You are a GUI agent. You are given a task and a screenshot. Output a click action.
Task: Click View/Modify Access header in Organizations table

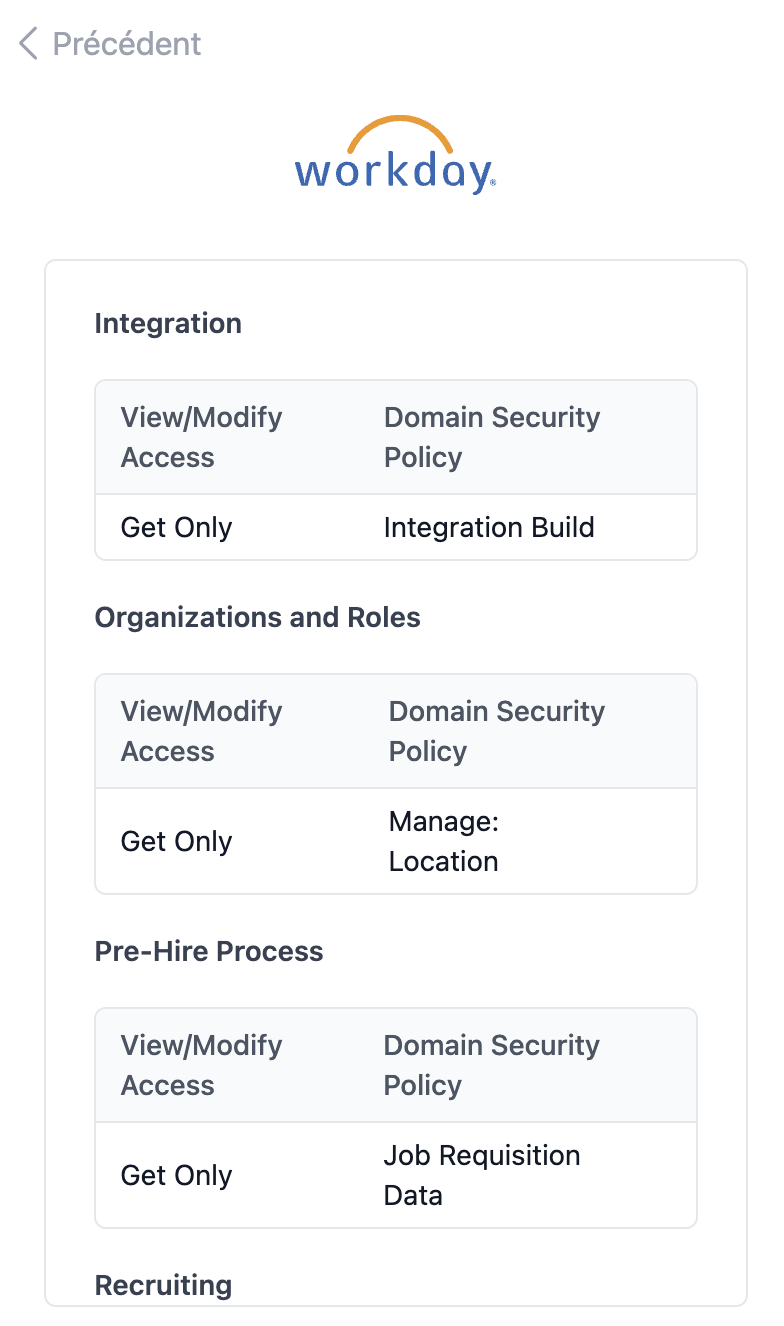click(202, 731)
